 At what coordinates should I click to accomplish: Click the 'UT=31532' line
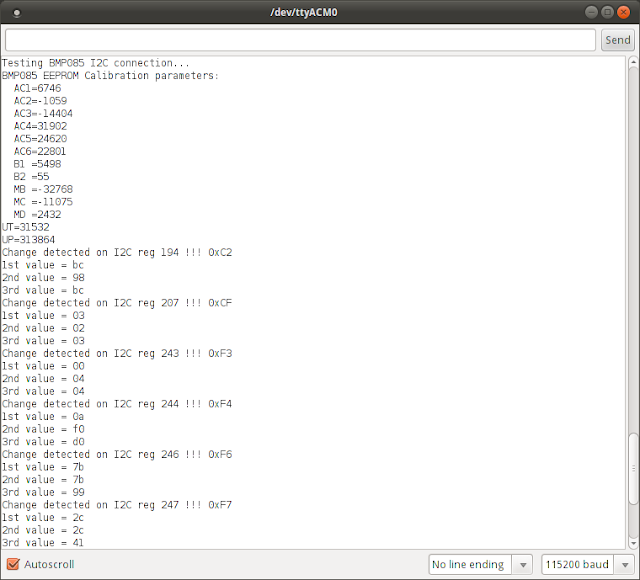pyautogui.click(x=26, y=227)
